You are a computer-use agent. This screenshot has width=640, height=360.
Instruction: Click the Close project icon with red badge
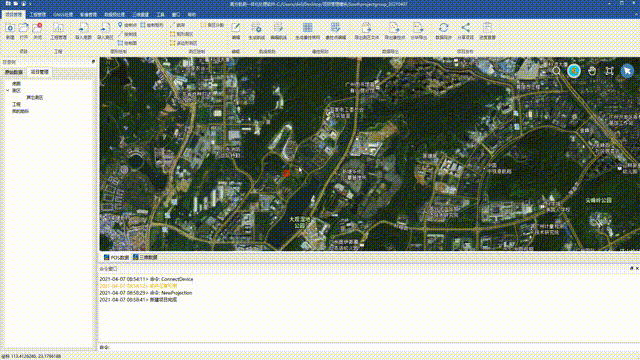37,28
